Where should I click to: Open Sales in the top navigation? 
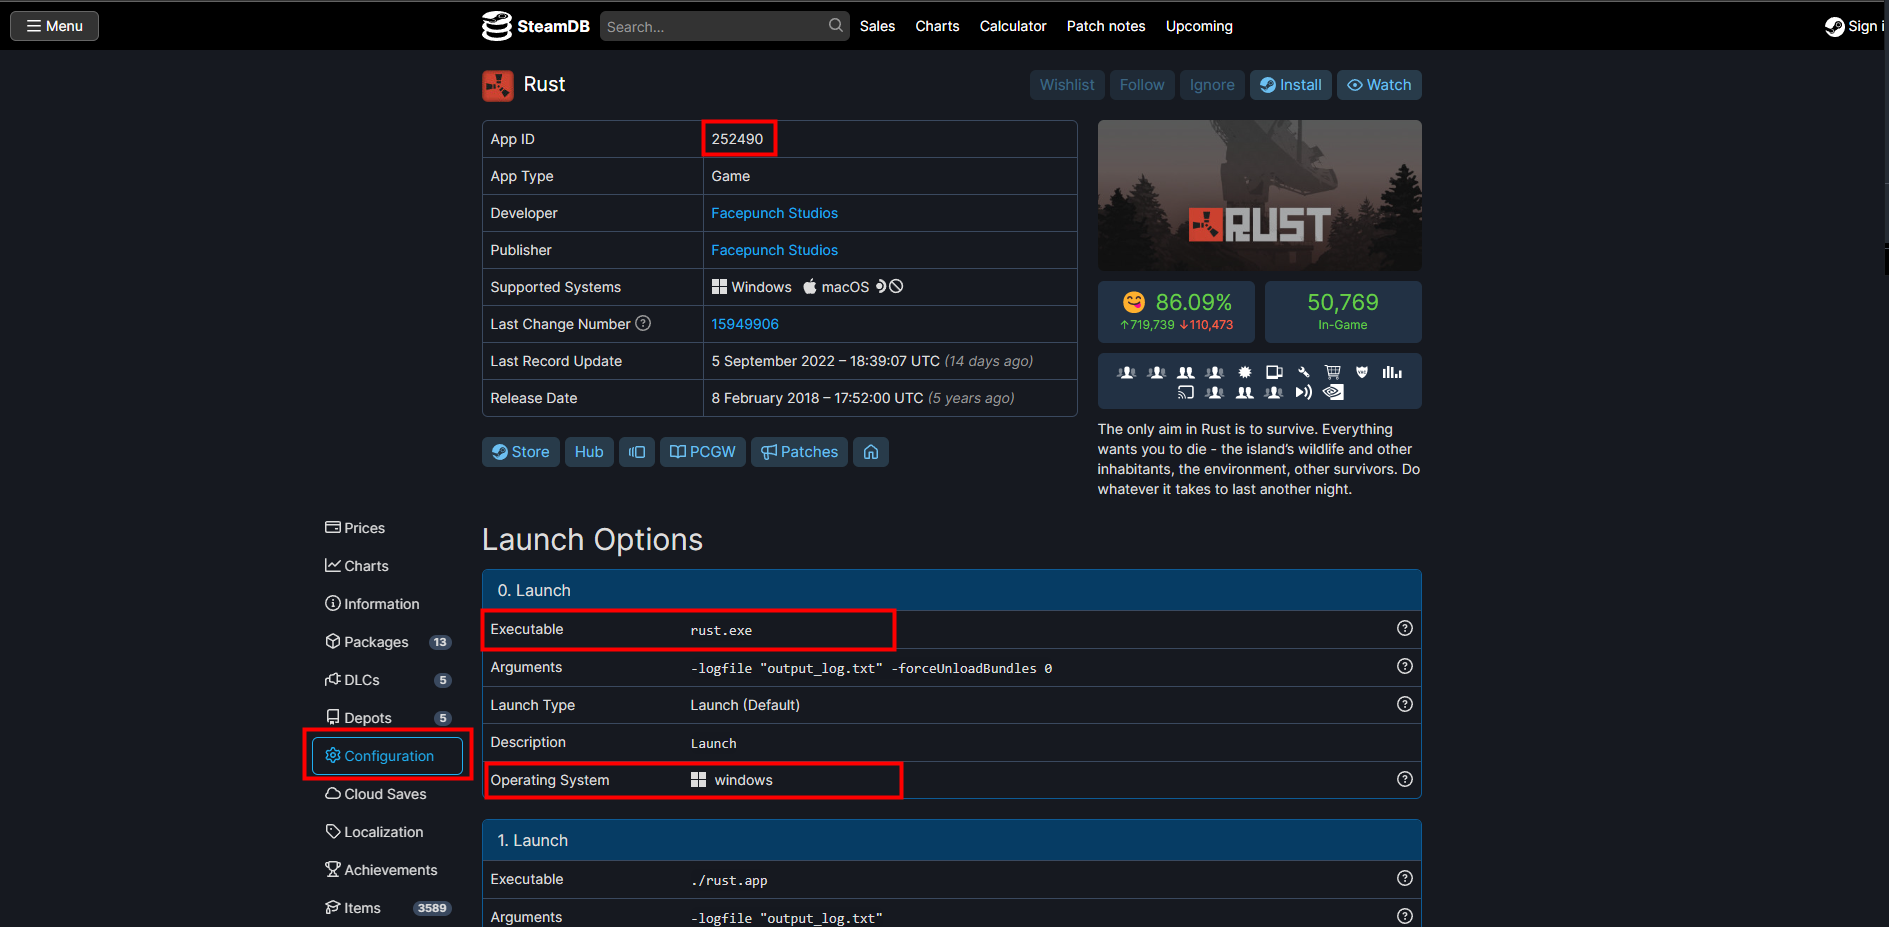coord(877,26)
